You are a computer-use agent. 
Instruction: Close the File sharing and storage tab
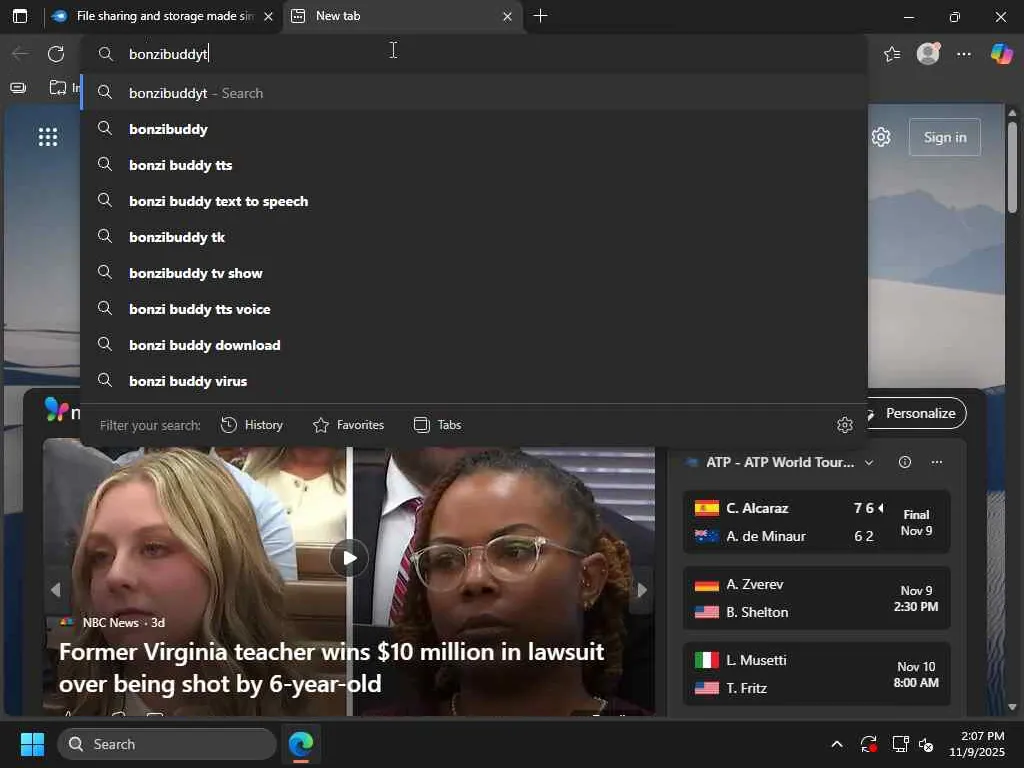tap(268, 16)
